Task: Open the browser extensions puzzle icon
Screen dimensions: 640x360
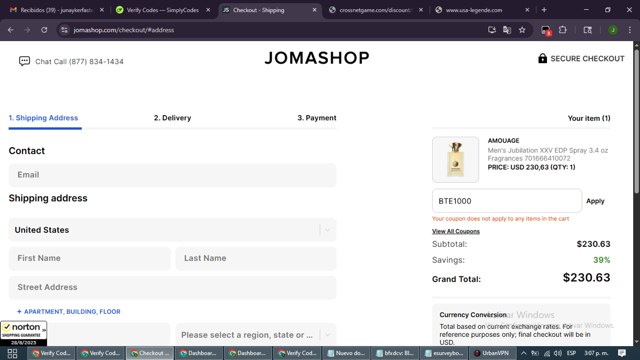Action: (x=562, y=30)
